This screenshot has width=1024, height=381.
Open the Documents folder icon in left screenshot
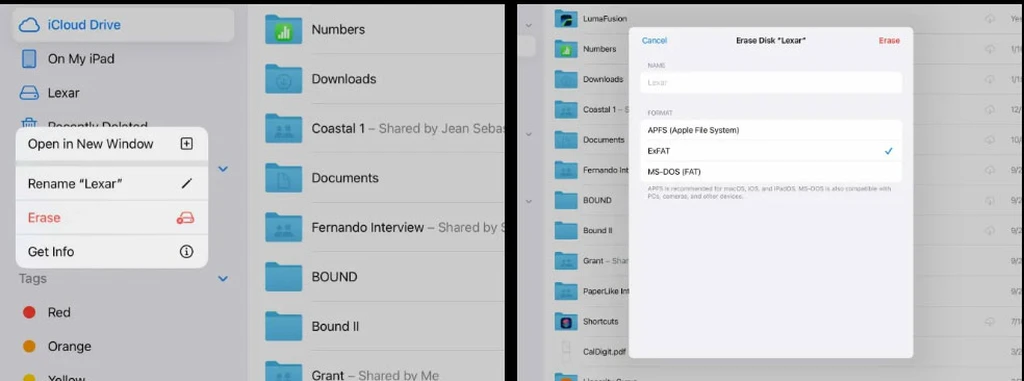283,178
